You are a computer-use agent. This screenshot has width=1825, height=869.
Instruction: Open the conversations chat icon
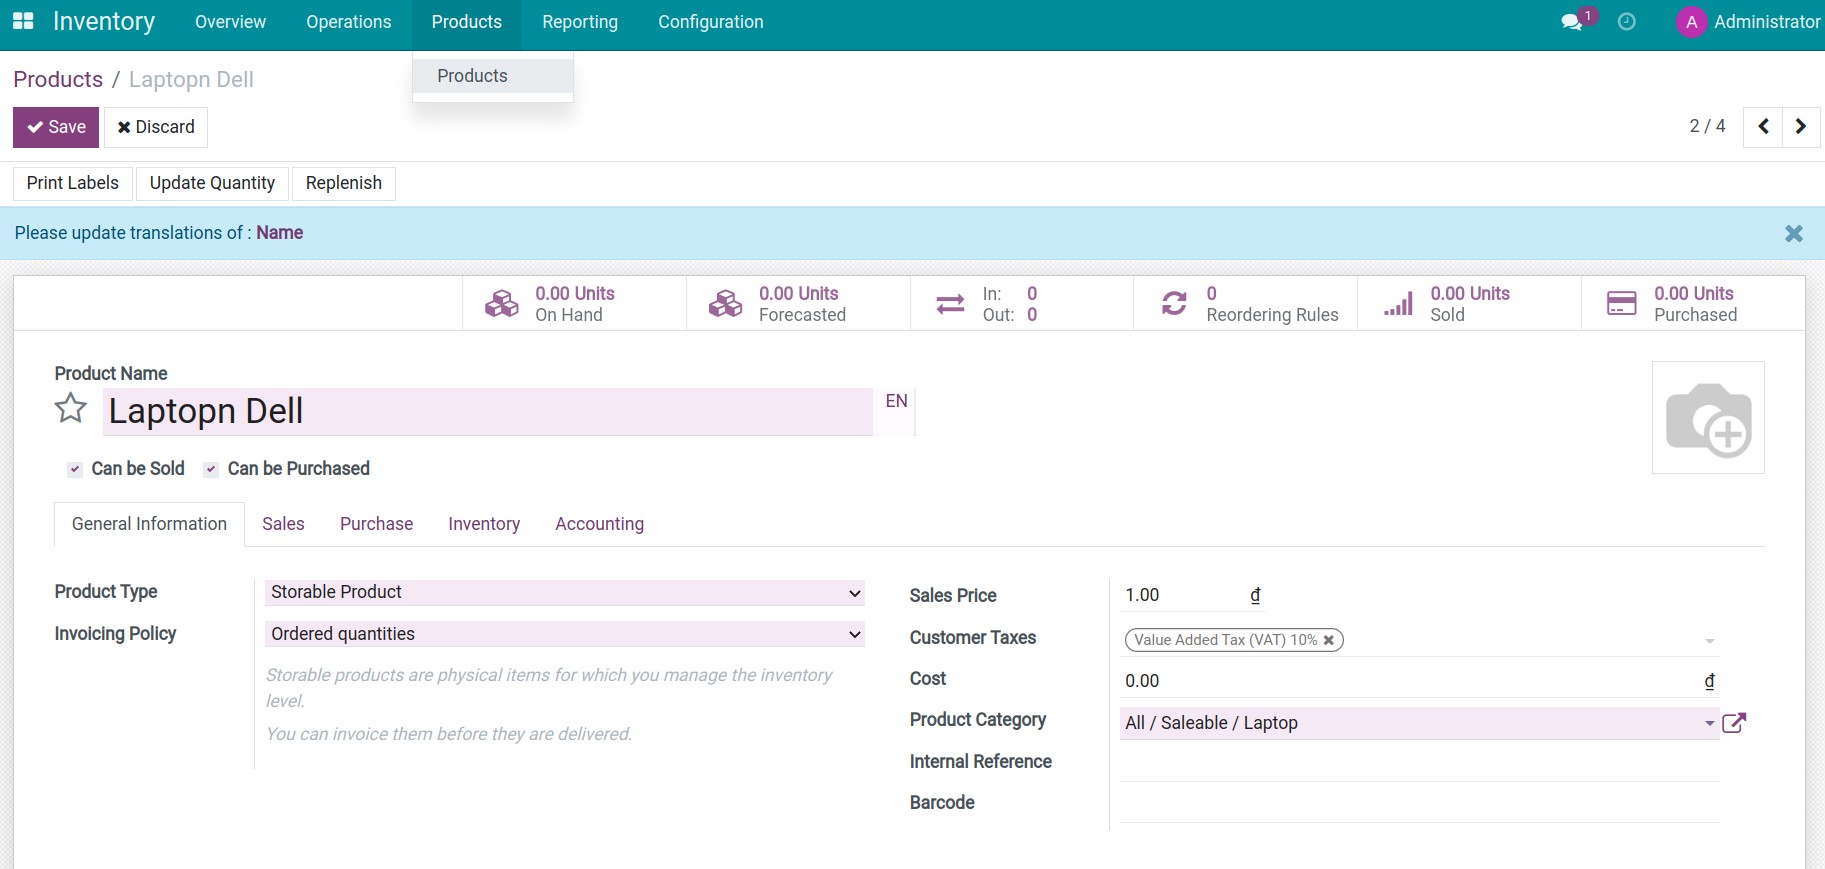click(x=1572, y=22)
